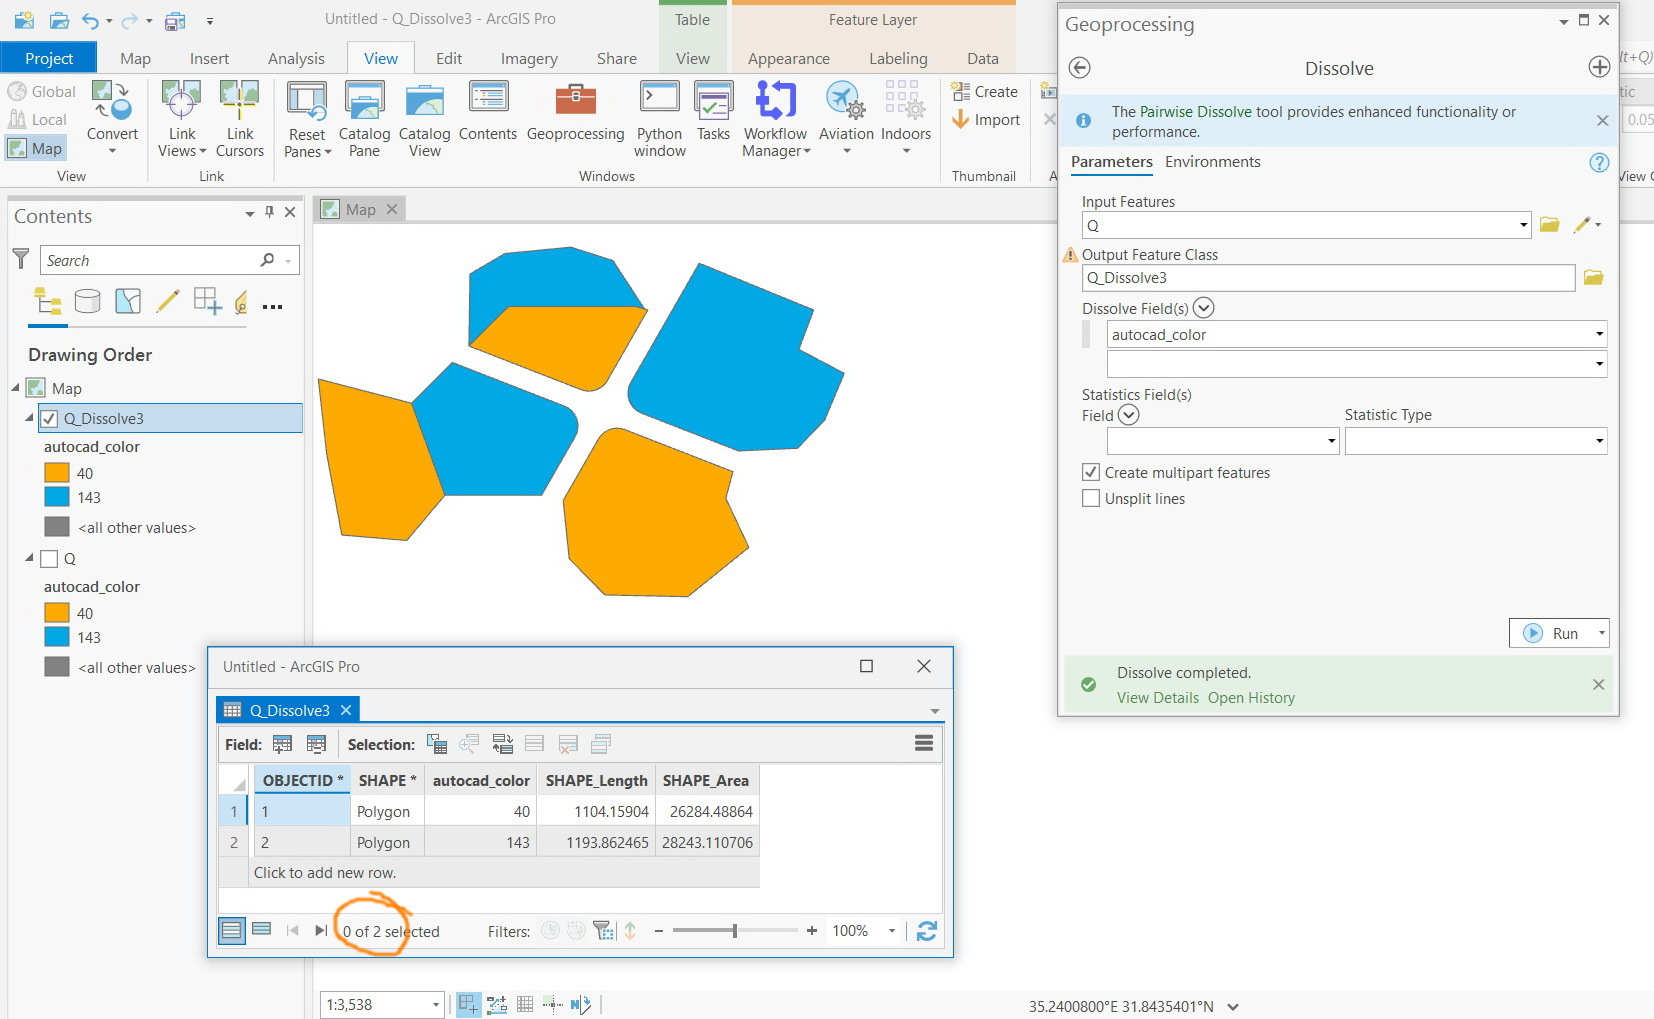
Task: Dismiss the Dissolve completed message
Action: point(1598,685)
